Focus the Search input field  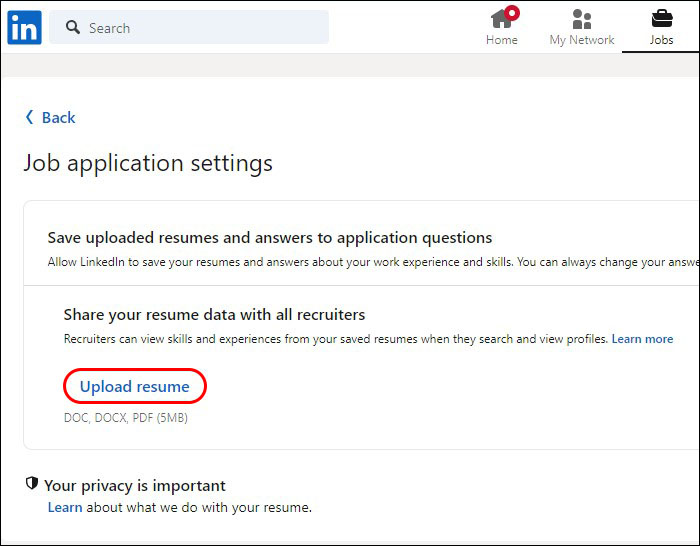(200, 28)
